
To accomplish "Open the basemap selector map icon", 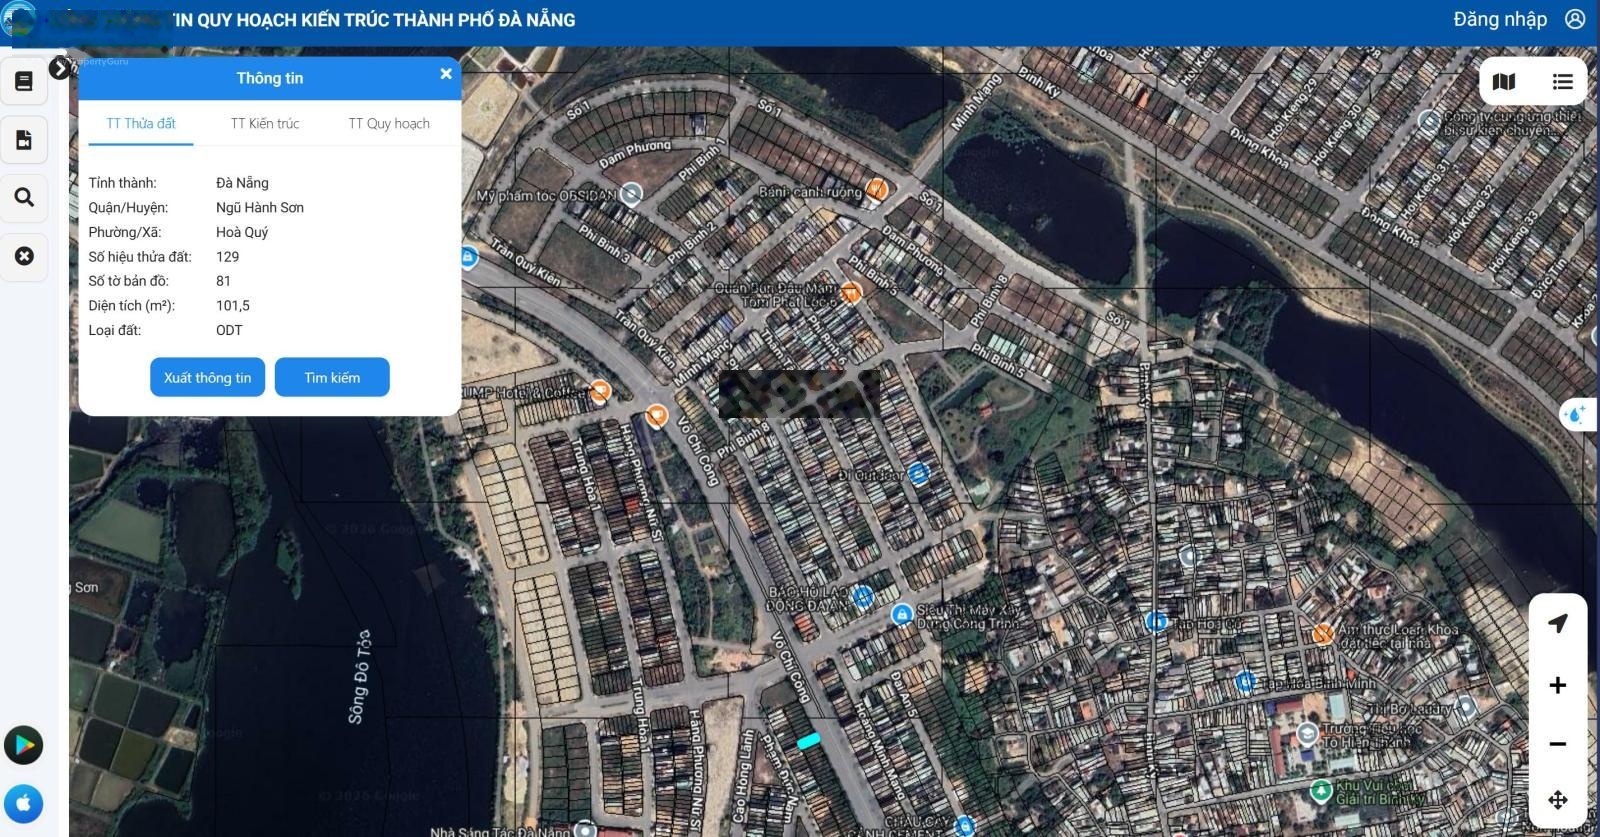I will (x=1504, y=82).
